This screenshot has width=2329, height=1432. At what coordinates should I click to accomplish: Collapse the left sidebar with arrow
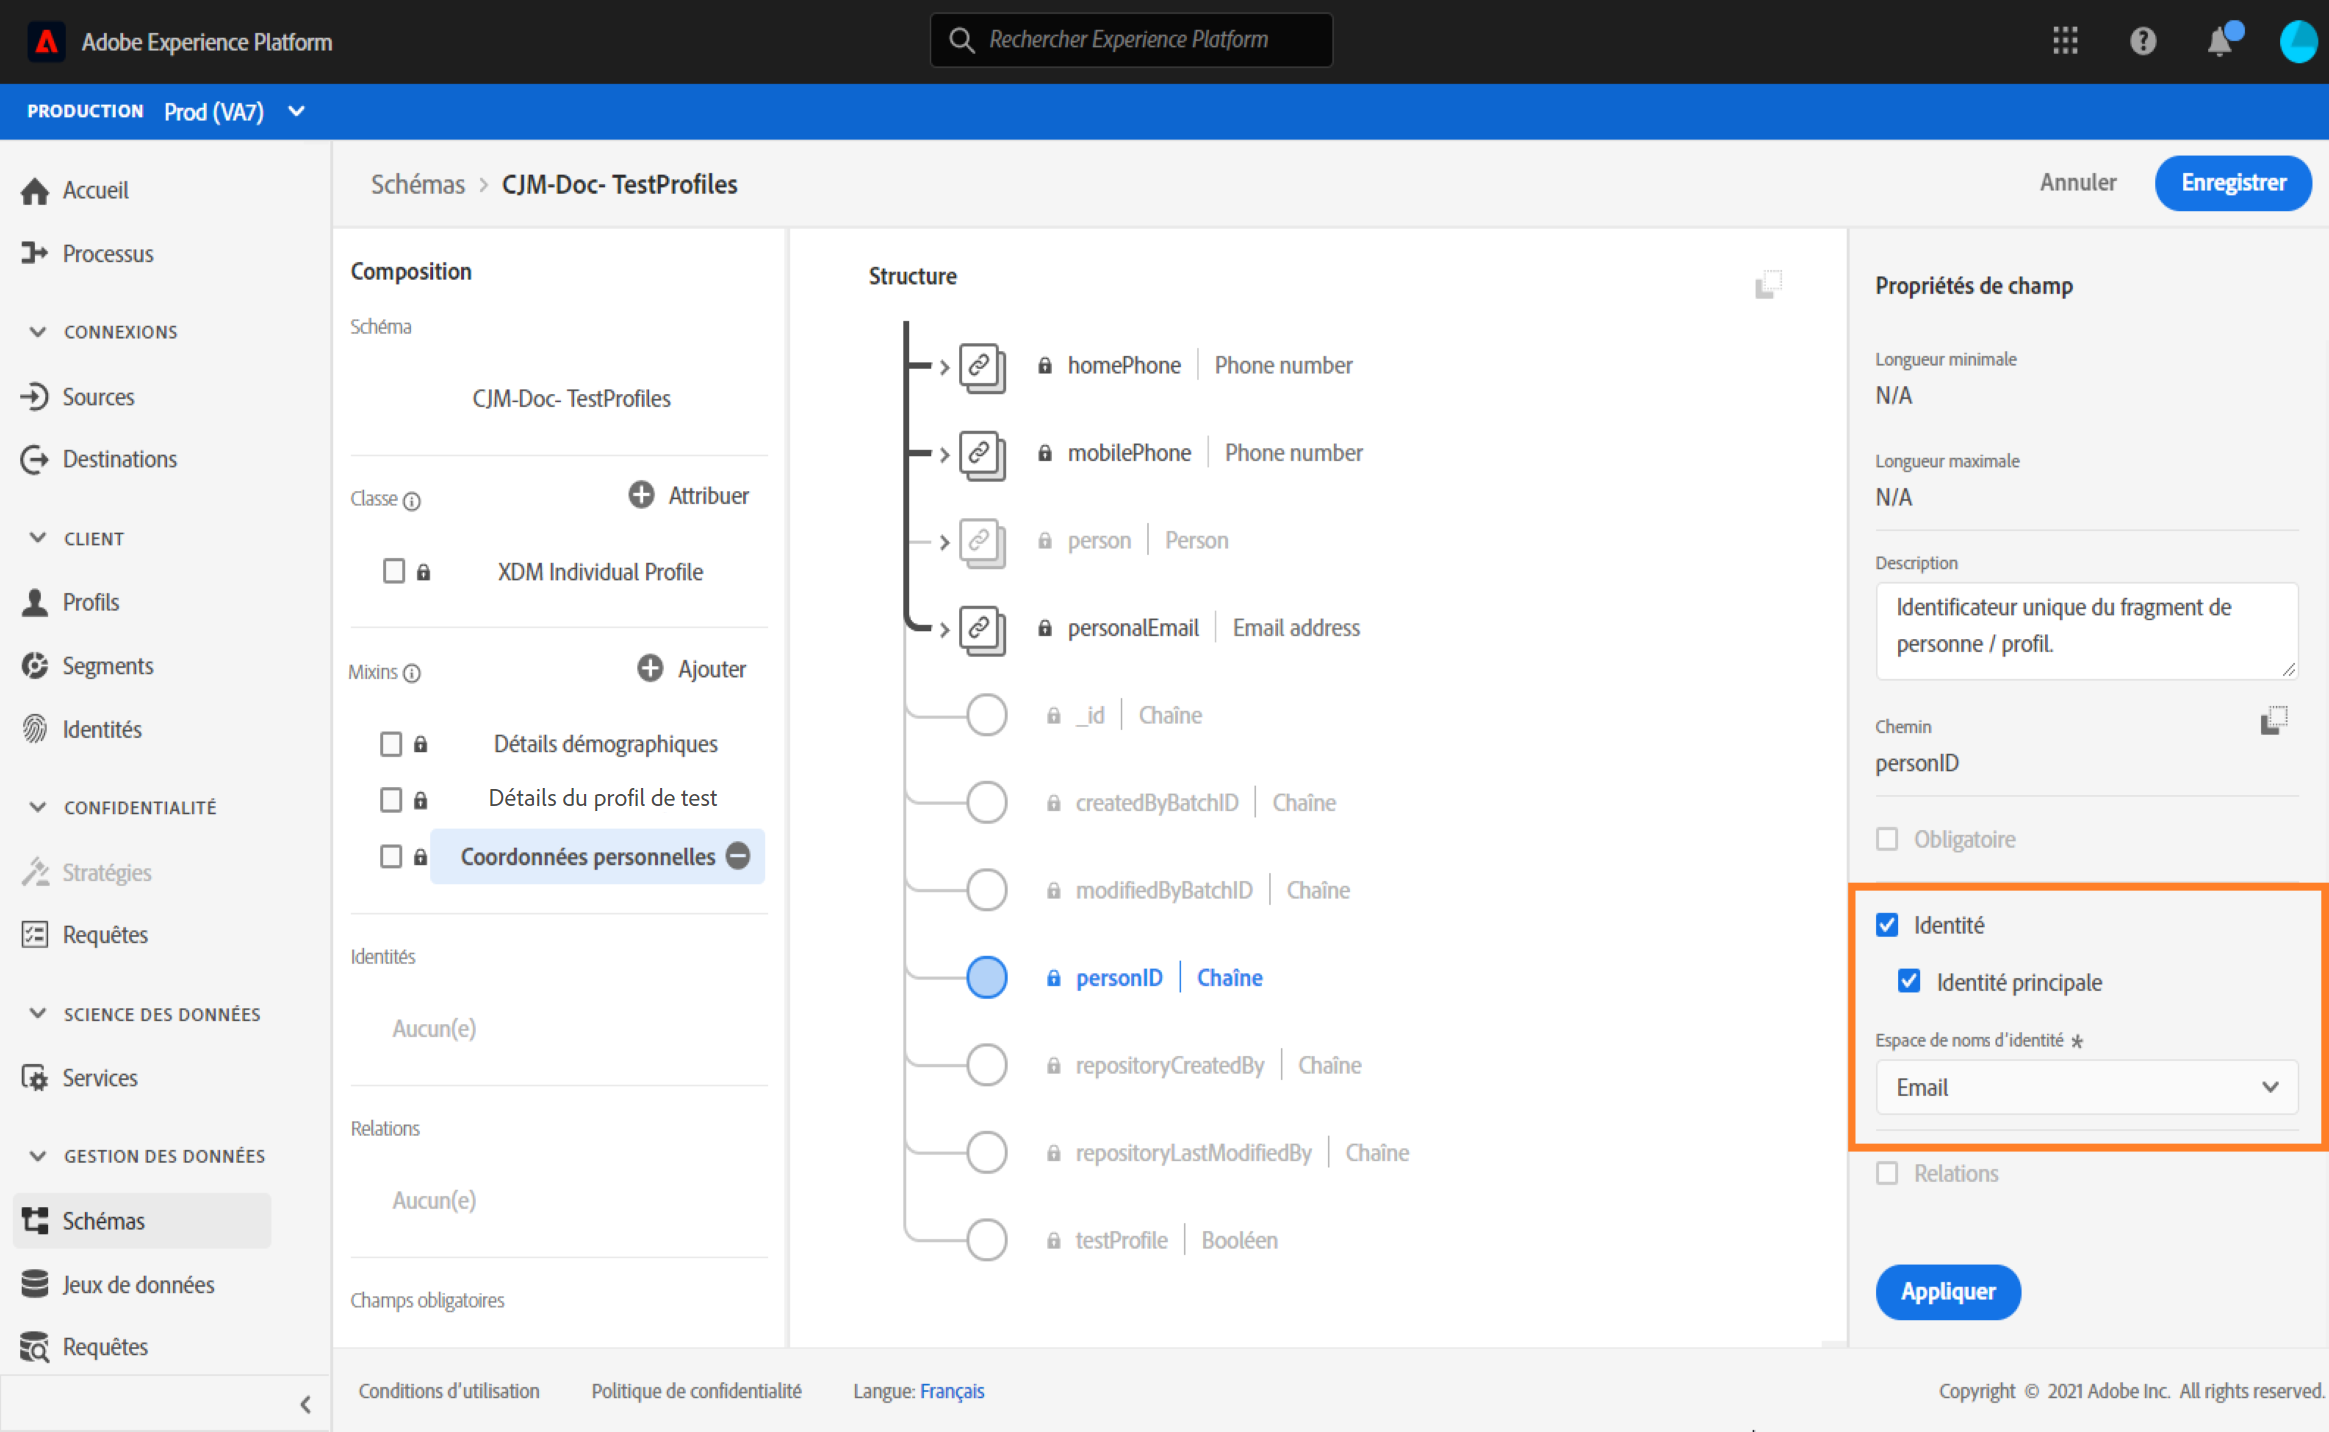pos(305,1404)
